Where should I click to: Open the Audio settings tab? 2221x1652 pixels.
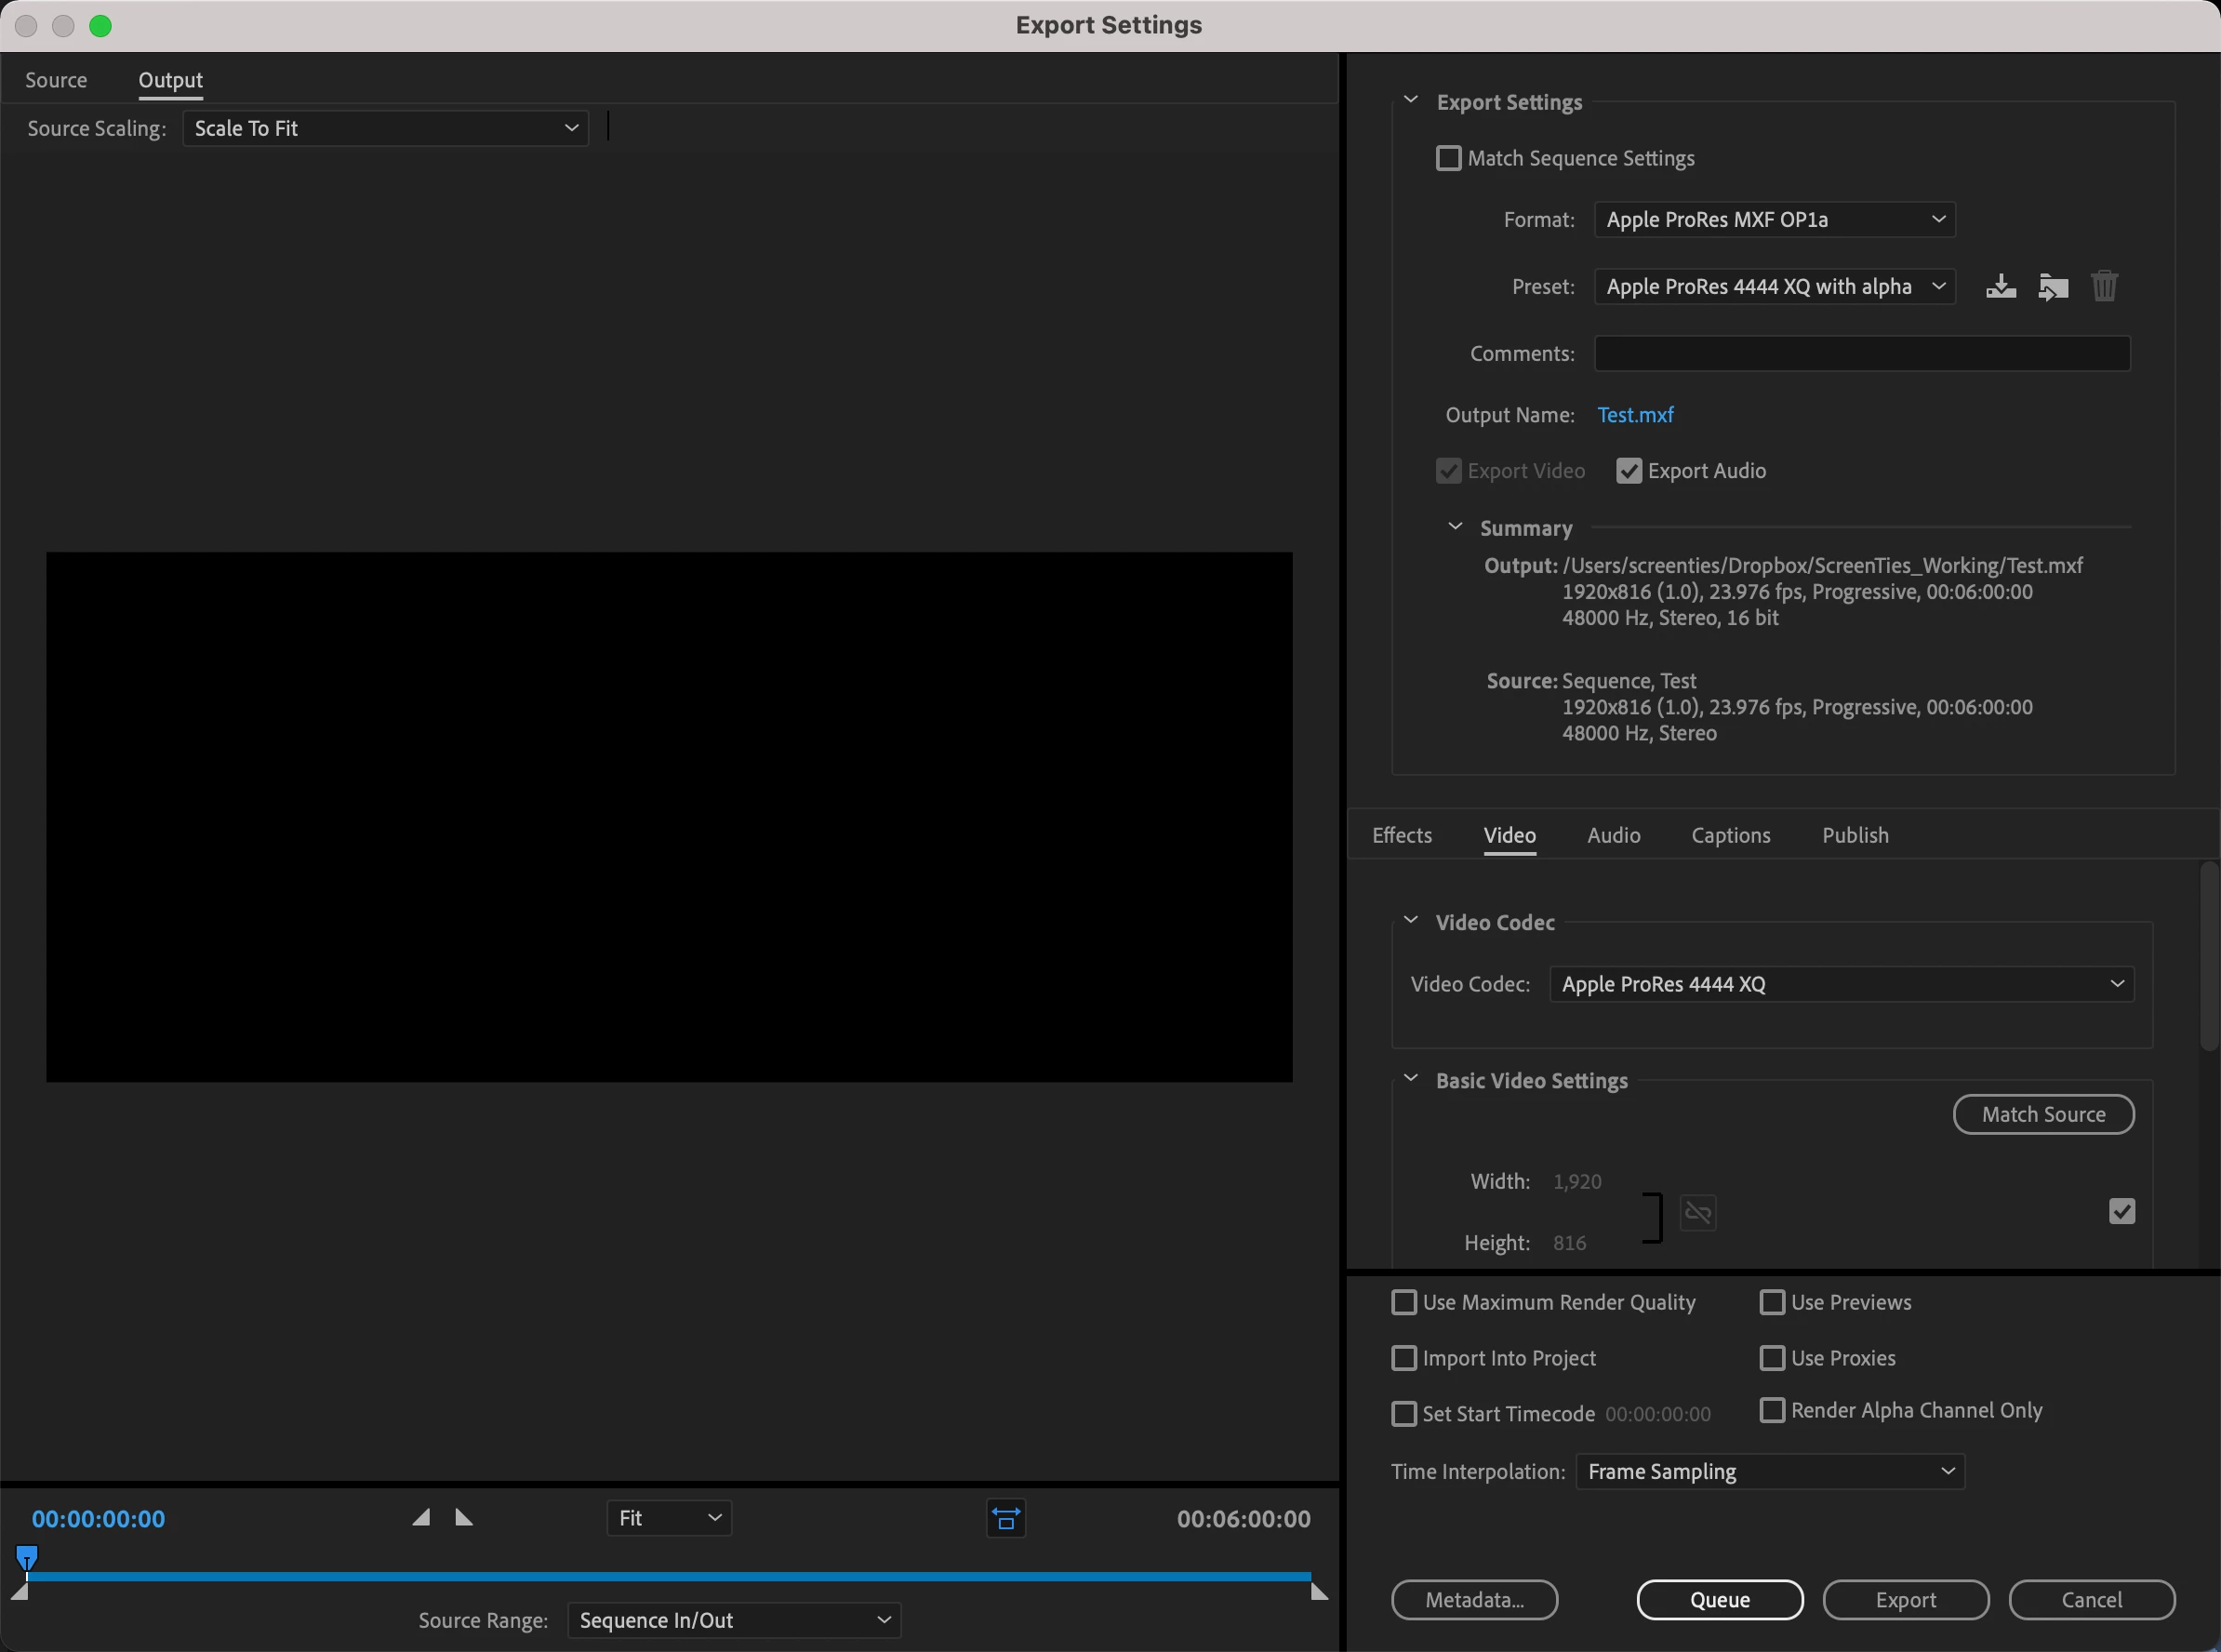tap(1613, 835)
